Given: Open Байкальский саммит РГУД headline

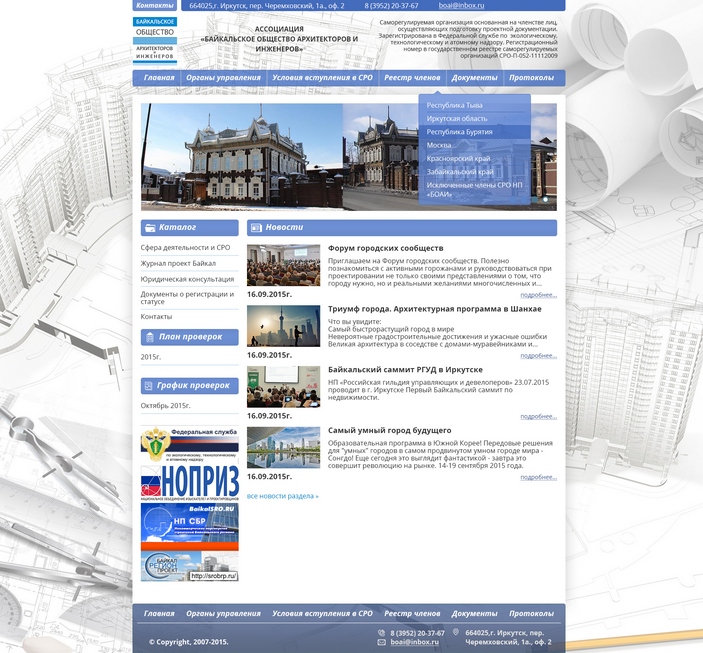Looking at the screenshot, I should pyautogui.click(x=405, y=370).
